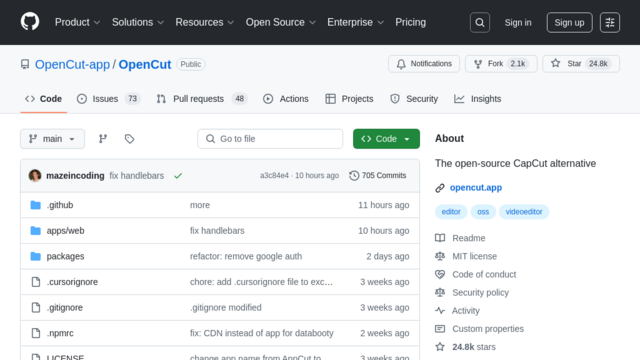This screenshot has height=360, width=640.
Task: Open the OpenCut repository name link
Action: [145, 64]
